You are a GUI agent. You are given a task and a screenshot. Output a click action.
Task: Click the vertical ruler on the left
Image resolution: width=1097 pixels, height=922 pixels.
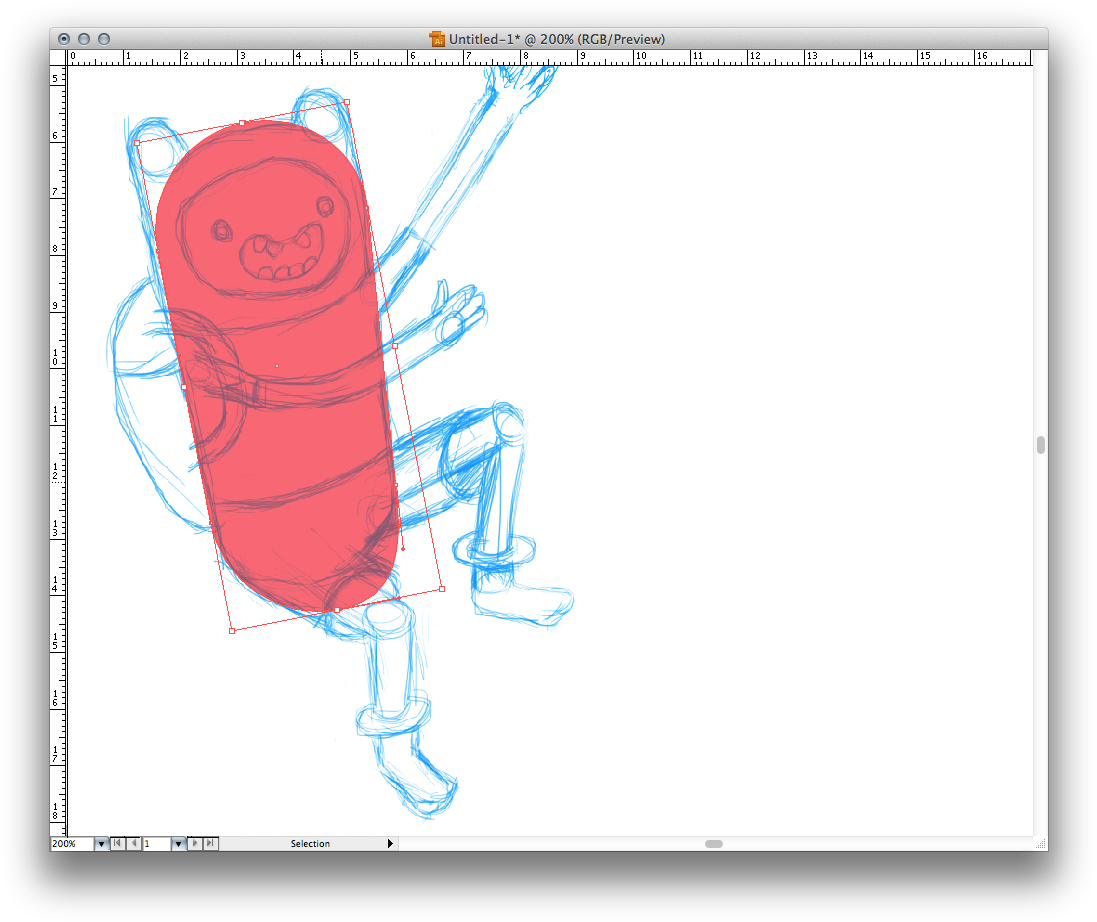pos(56,400)
